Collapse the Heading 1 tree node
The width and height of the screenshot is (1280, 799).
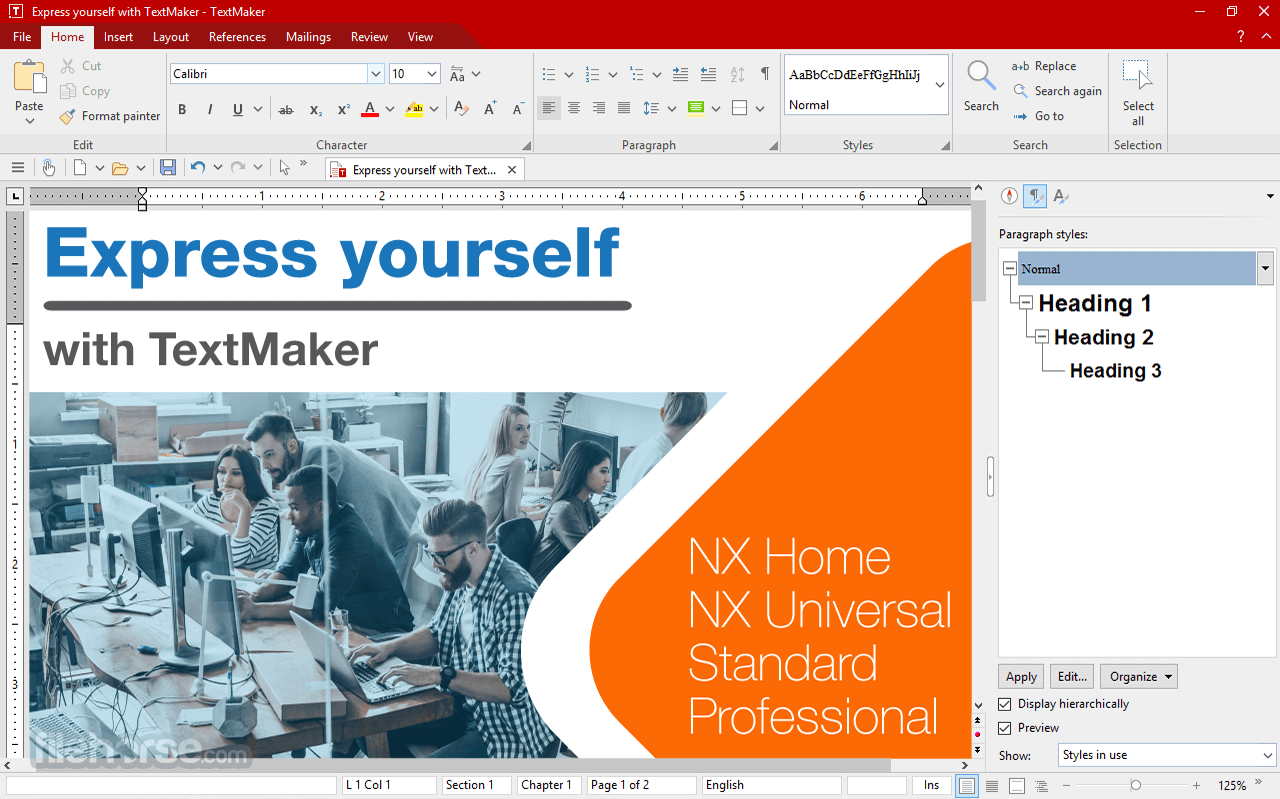[1026, 302]
